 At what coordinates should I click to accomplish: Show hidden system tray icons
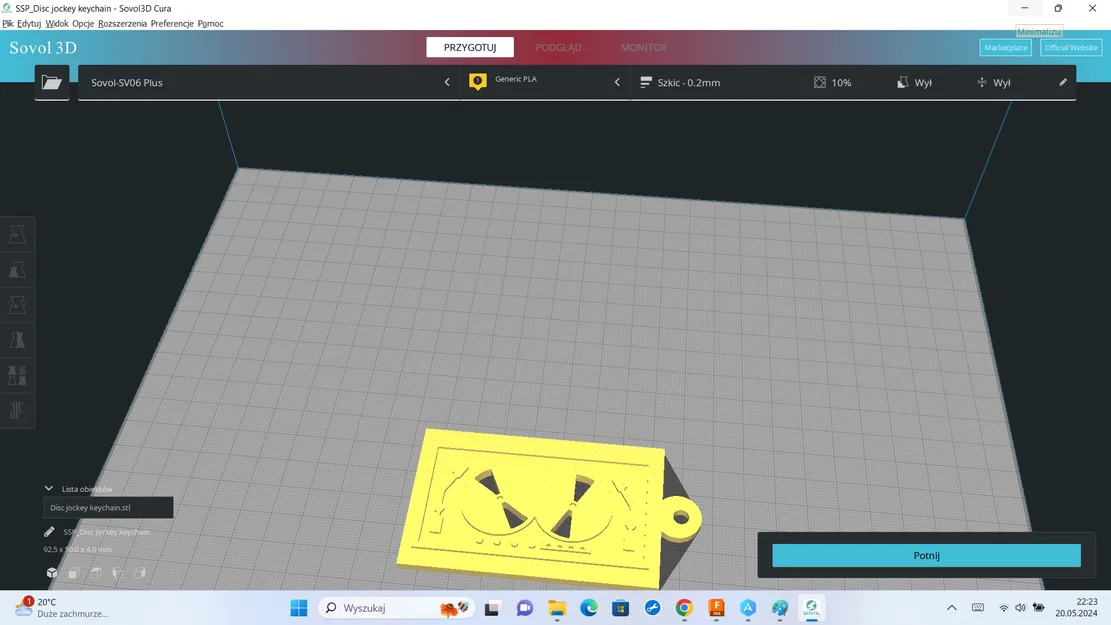point(952,608)
